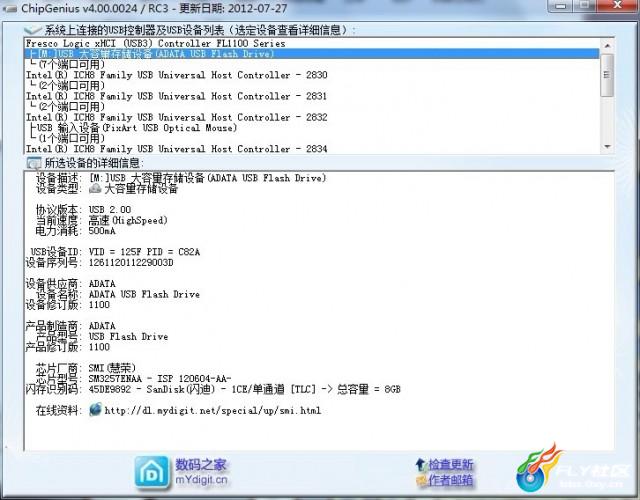Select the ADATA USB Flash Drive list entry

point(312,54)
